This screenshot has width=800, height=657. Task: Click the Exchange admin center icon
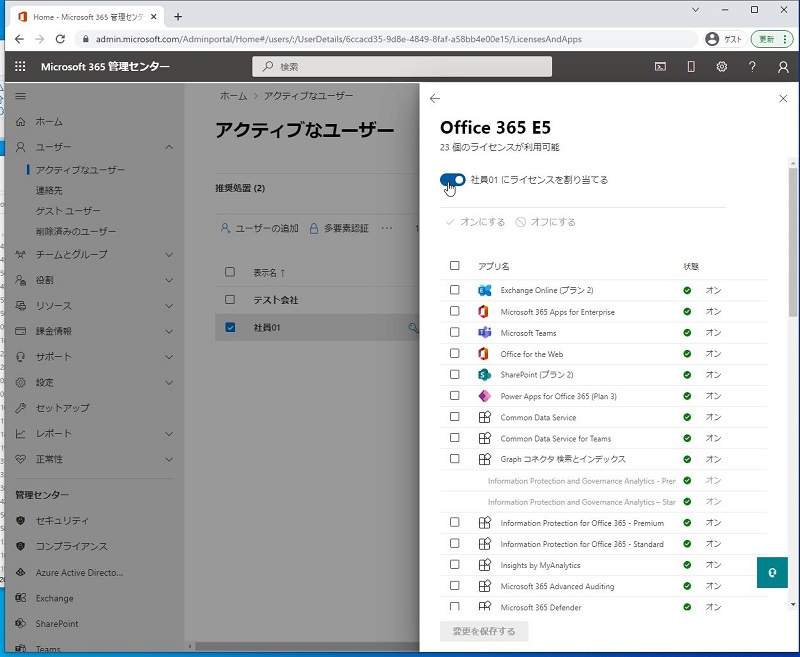tap(20, 598)
